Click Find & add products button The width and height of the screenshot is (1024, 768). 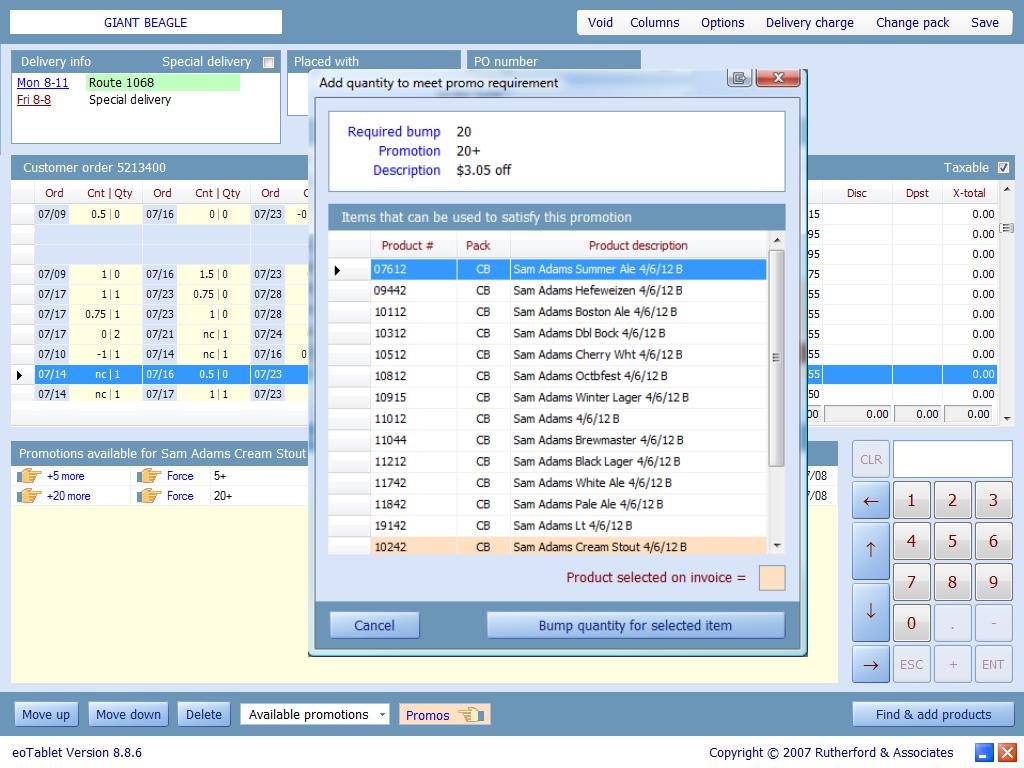[933, 714]
